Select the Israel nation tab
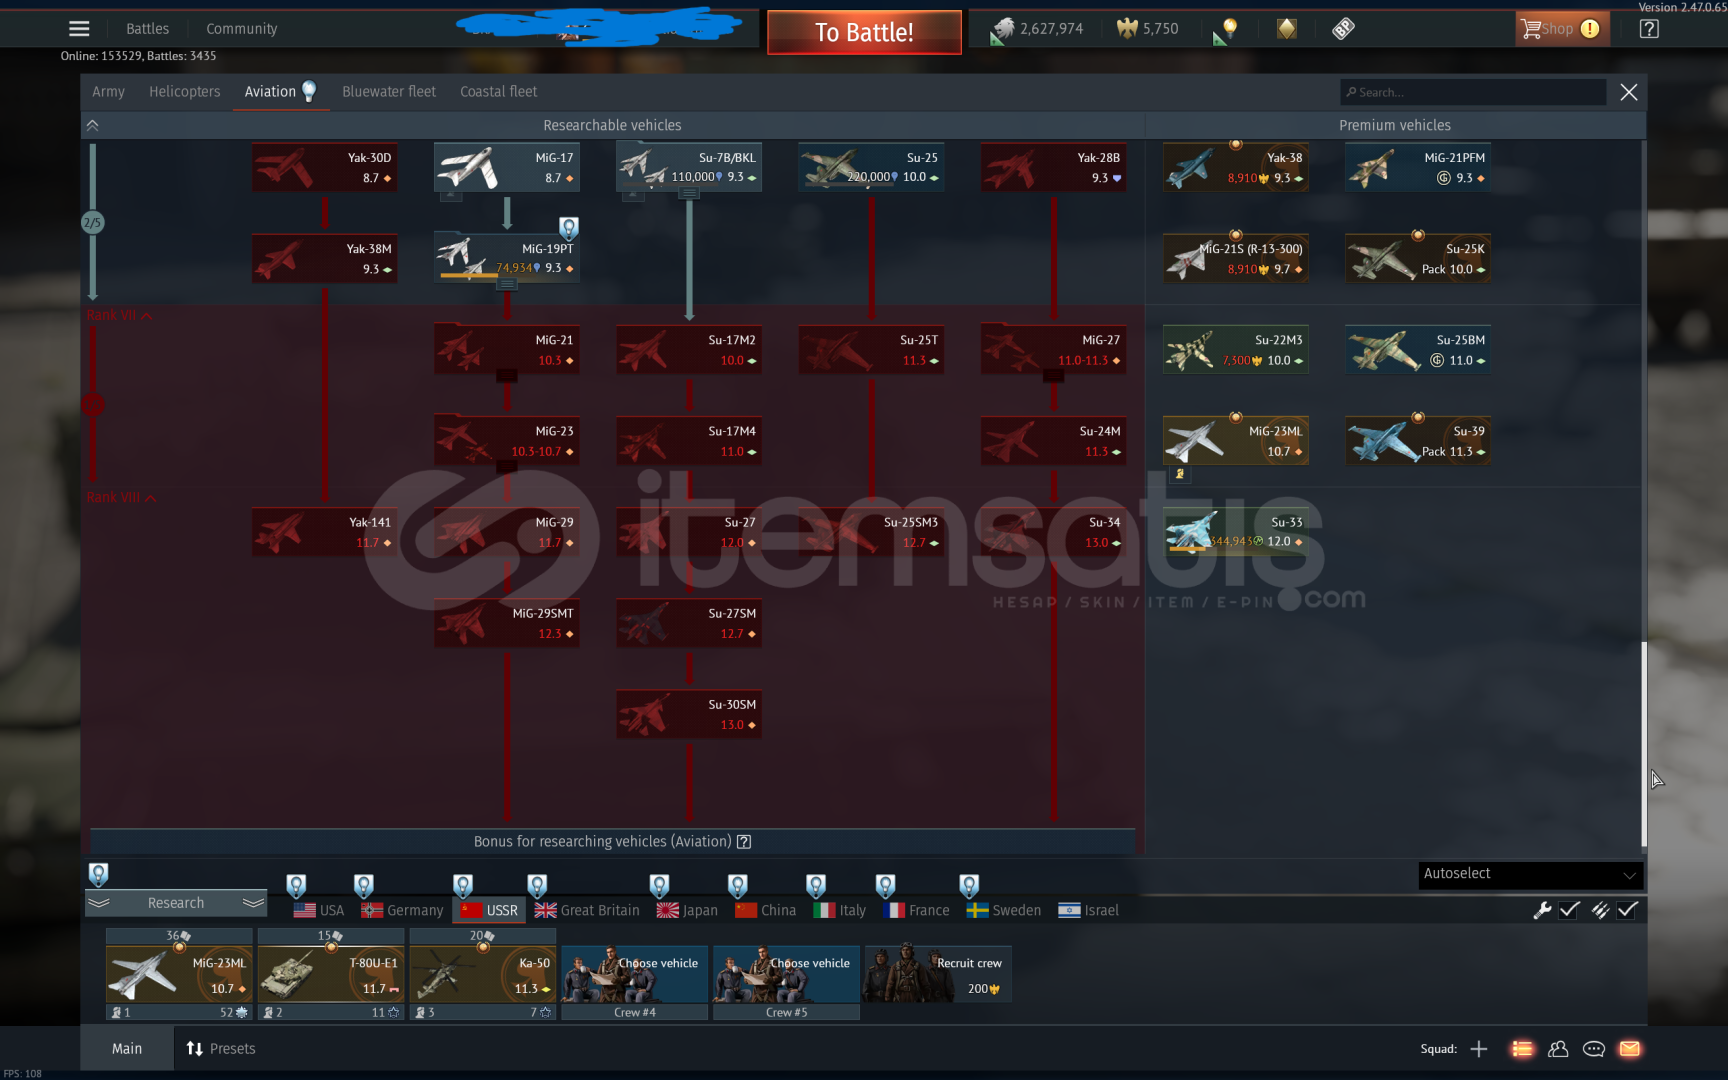Image resolution: width=1728 pixels, height=1080 pixels. click(x=1088, y=910)
